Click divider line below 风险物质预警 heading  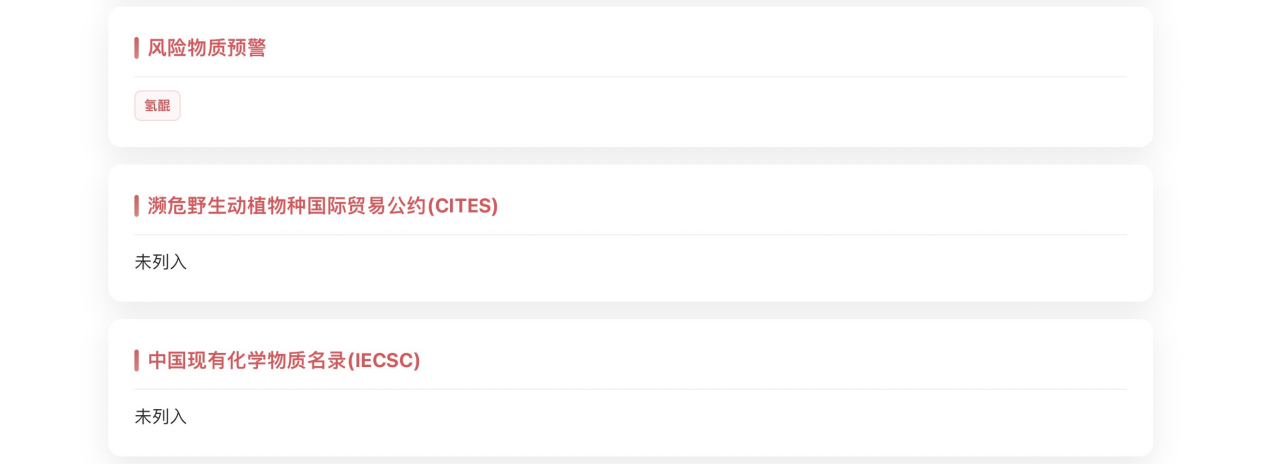[630, 77]
